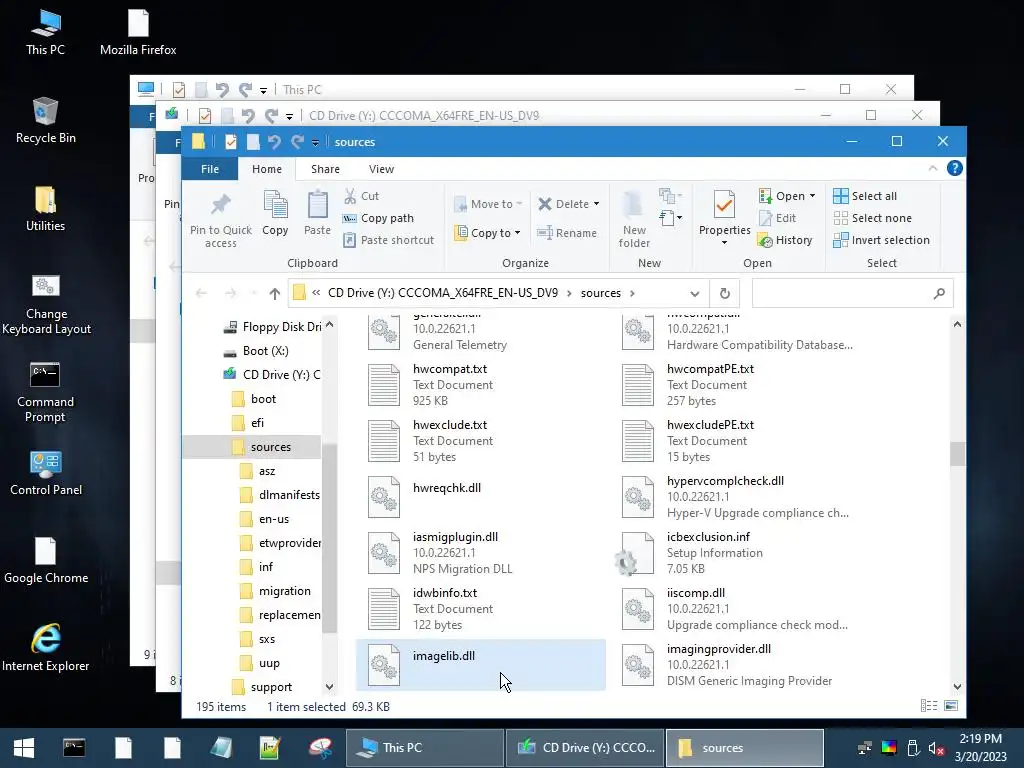Select imagingprovider.dll file
The height and width of the screenshot is (768, 1024).
click(737, 665)
